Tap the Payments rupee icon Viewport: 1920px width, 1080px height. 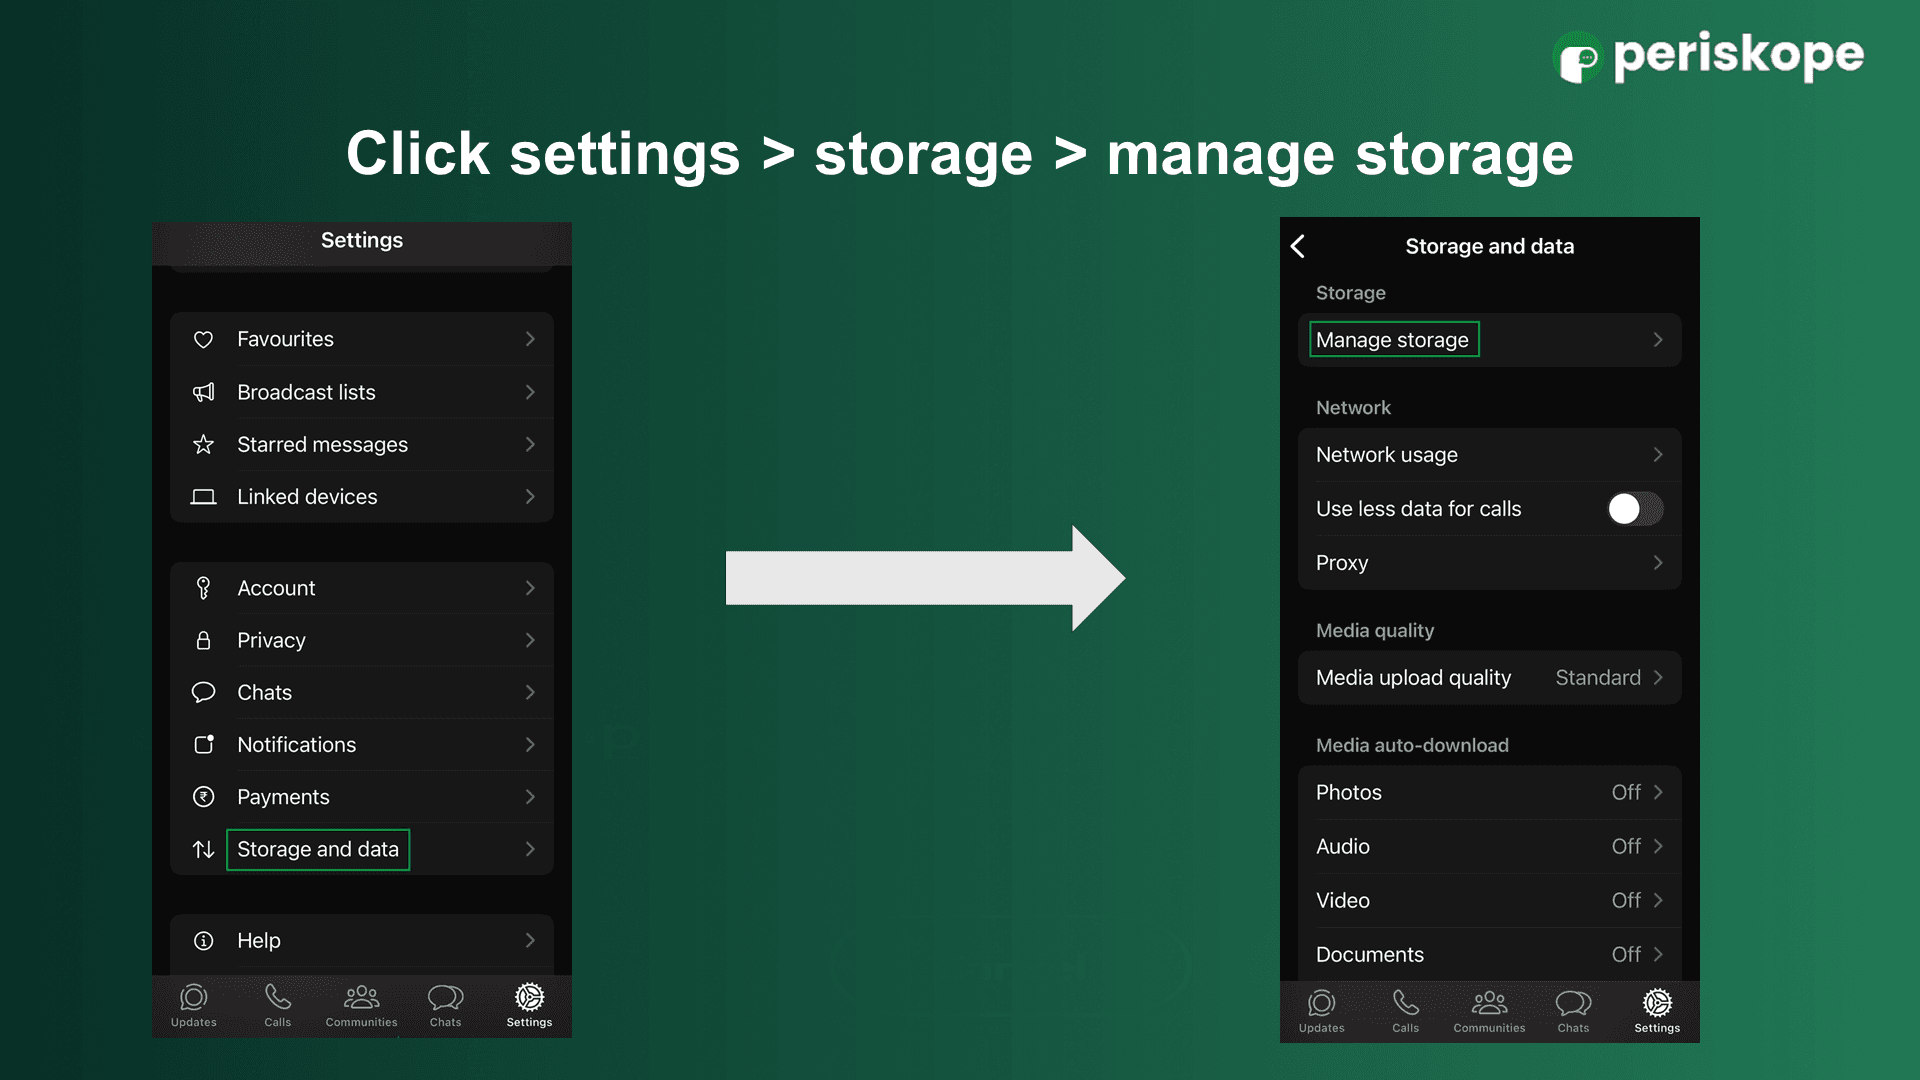[203, 797]
